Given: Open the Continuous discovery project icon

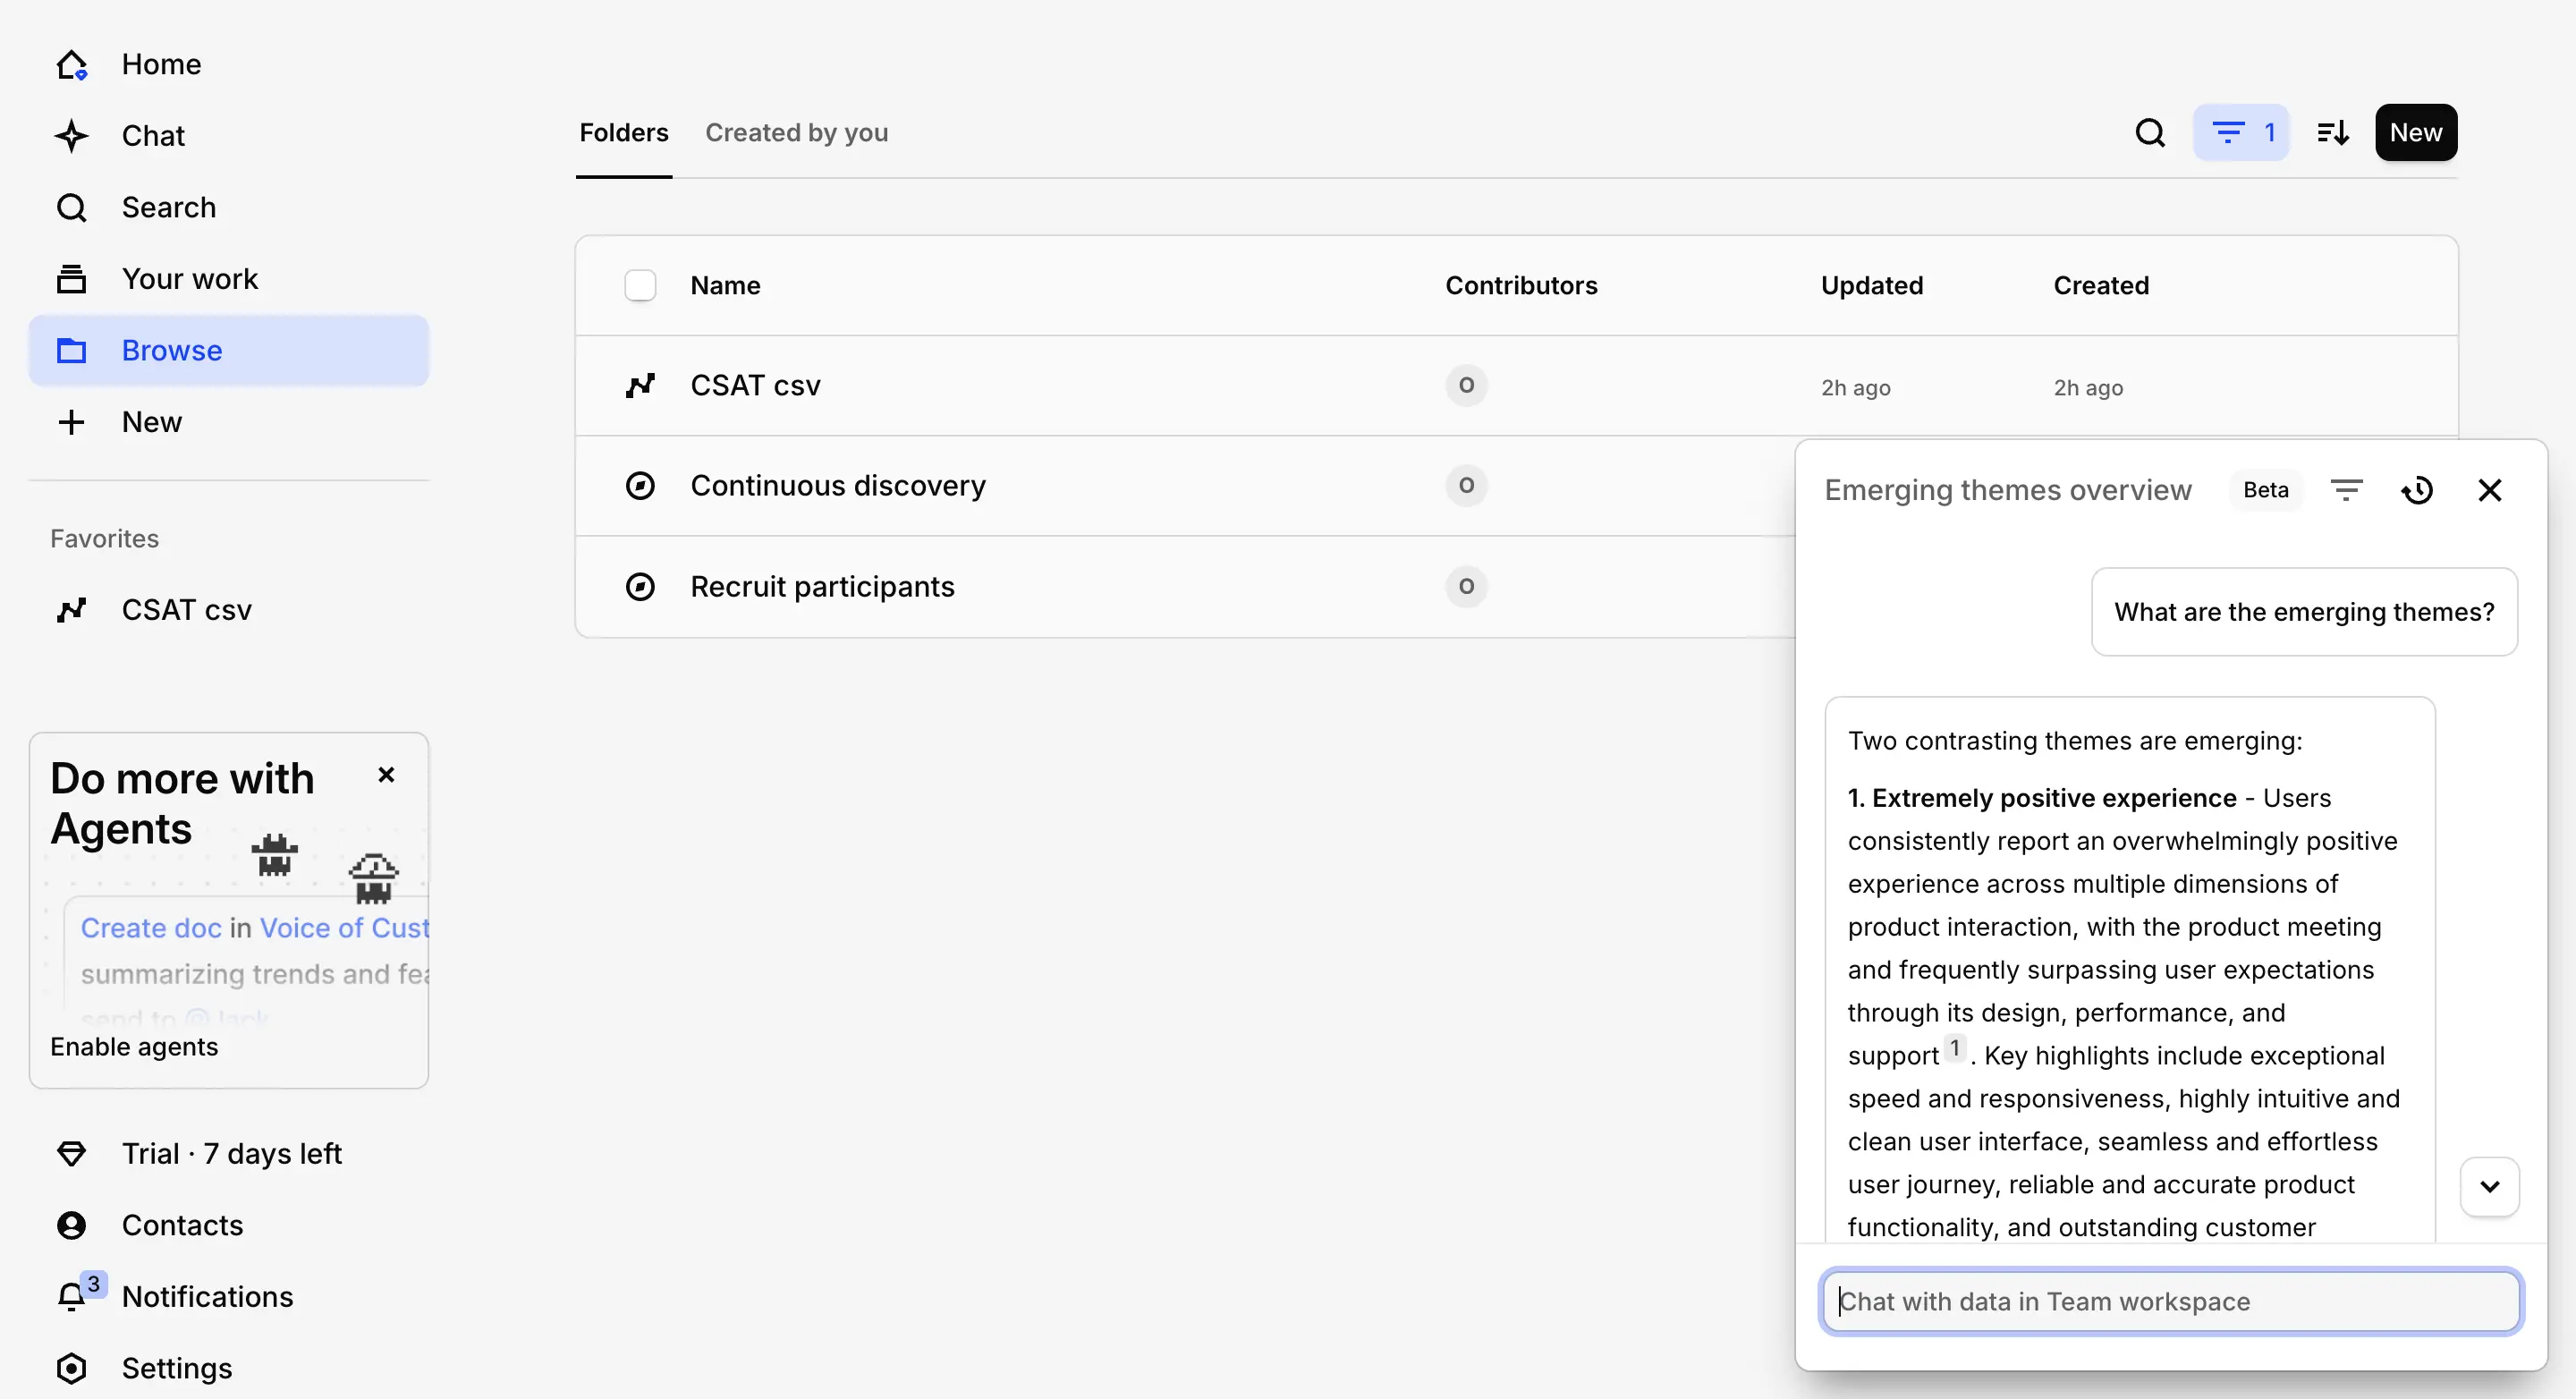Looking at the screenshot, I should pos(640,485).
